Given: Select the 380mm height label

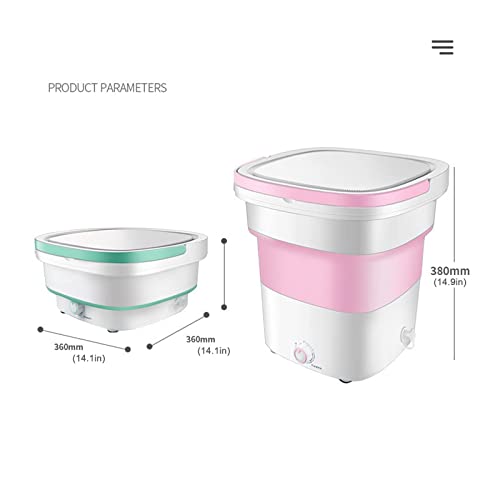Looking at the screenshot, I should 450,271.
